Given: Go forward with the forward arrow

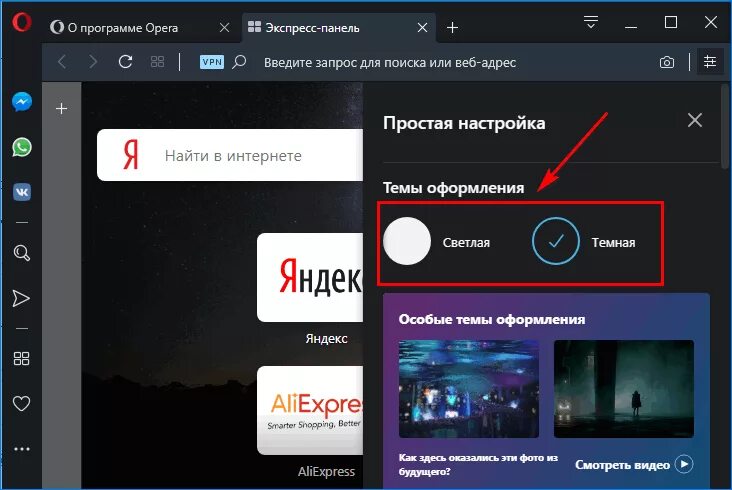Looking at the screenshot, I should pos(93,62).
